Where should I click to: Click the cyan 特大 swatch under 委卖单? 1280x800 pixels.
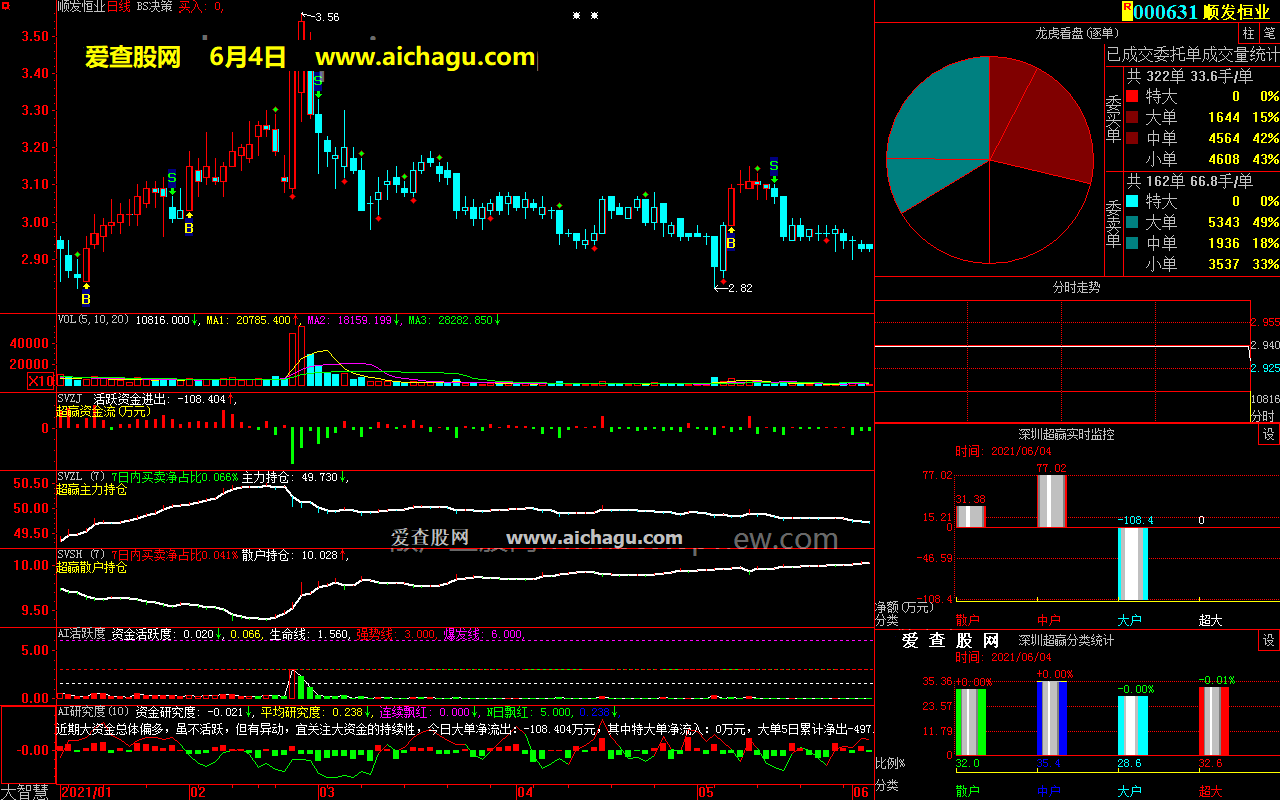(x=1132, y=201)
